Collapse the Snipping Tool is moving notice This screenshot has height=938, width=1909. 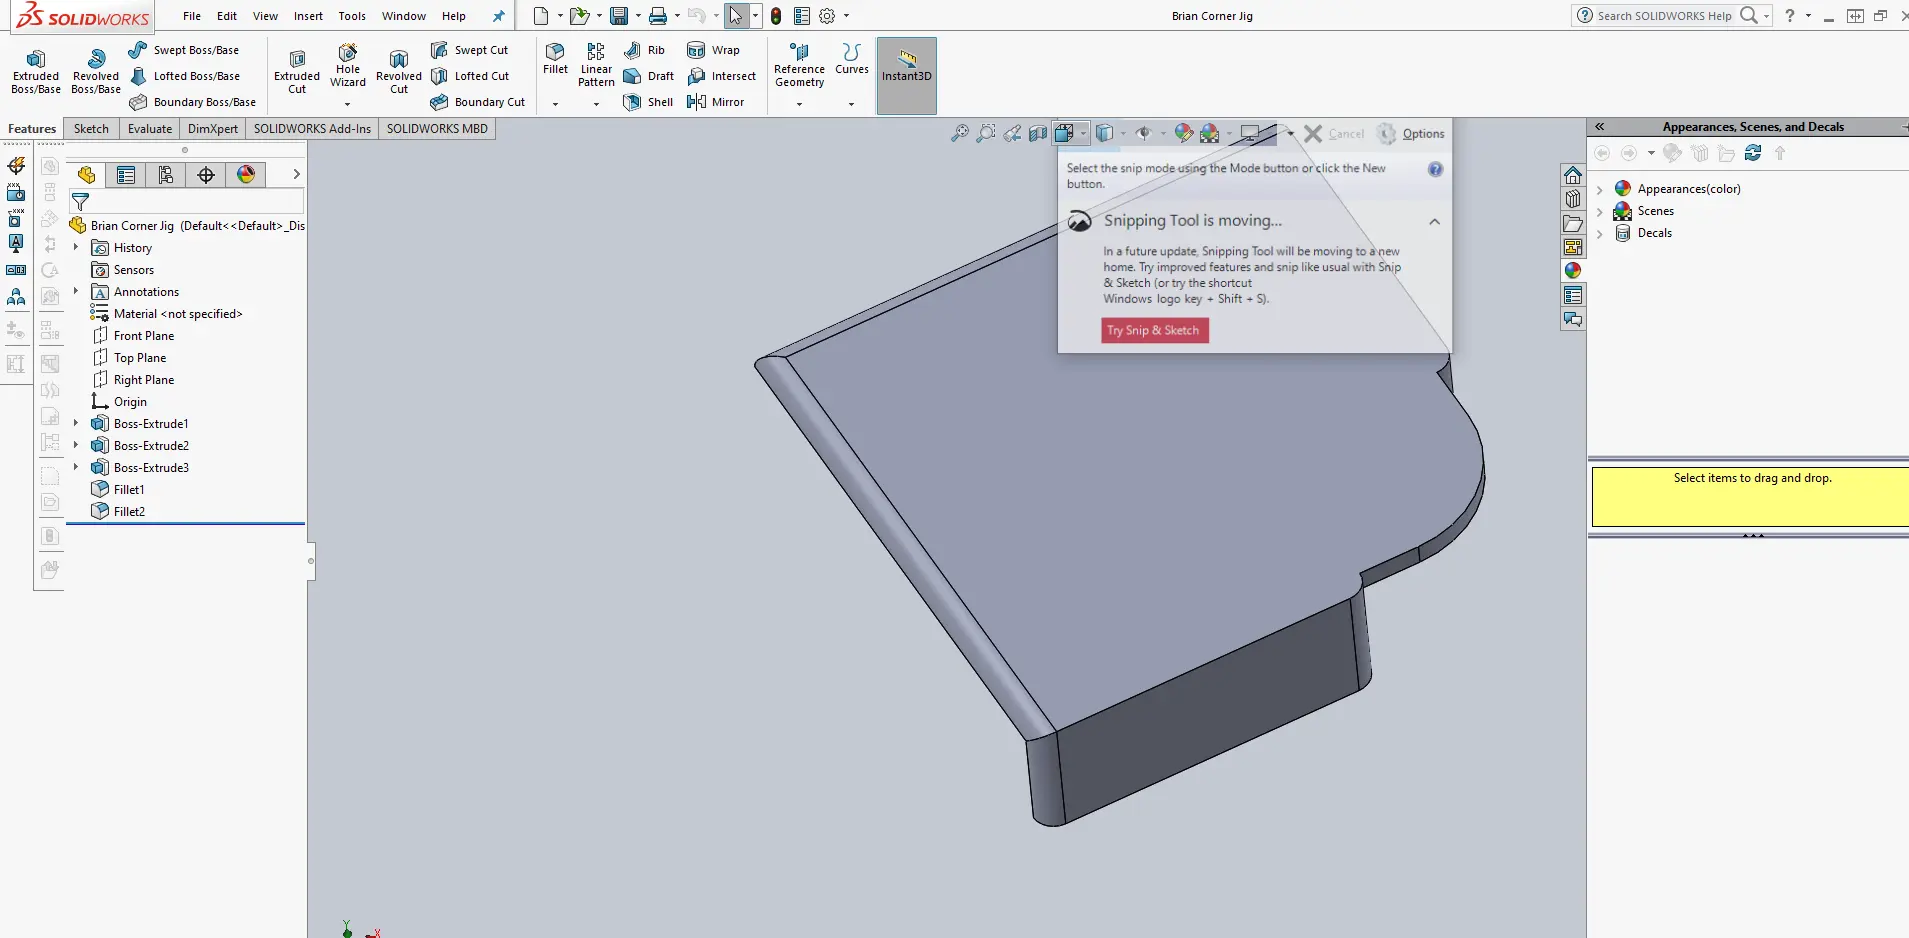tap(1434, 221)
